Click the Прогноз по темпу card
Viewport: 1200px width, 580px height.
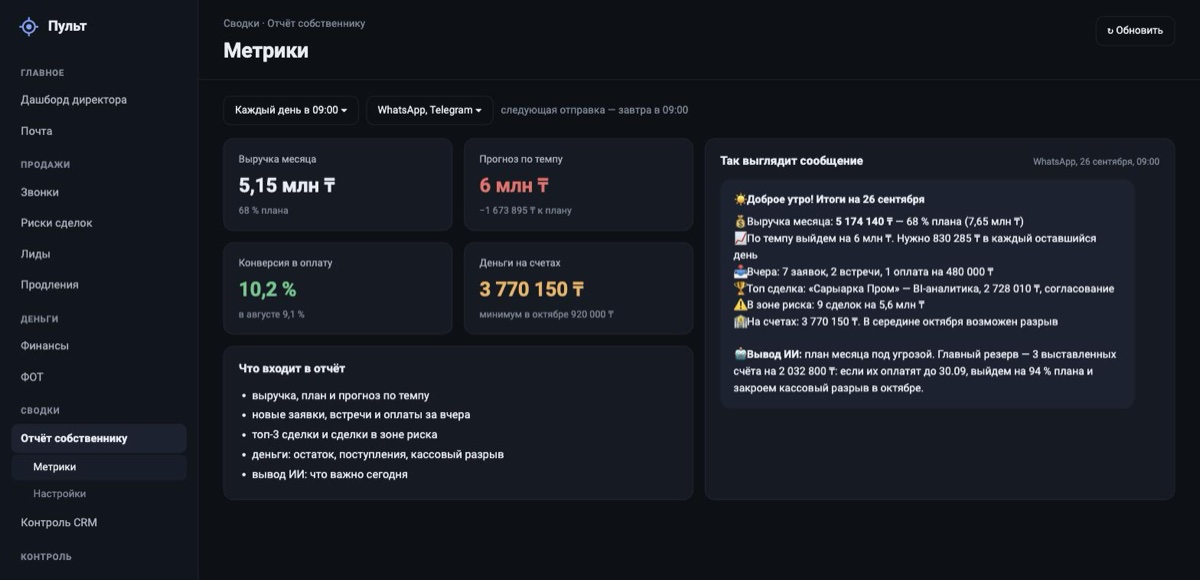[578, 185]
